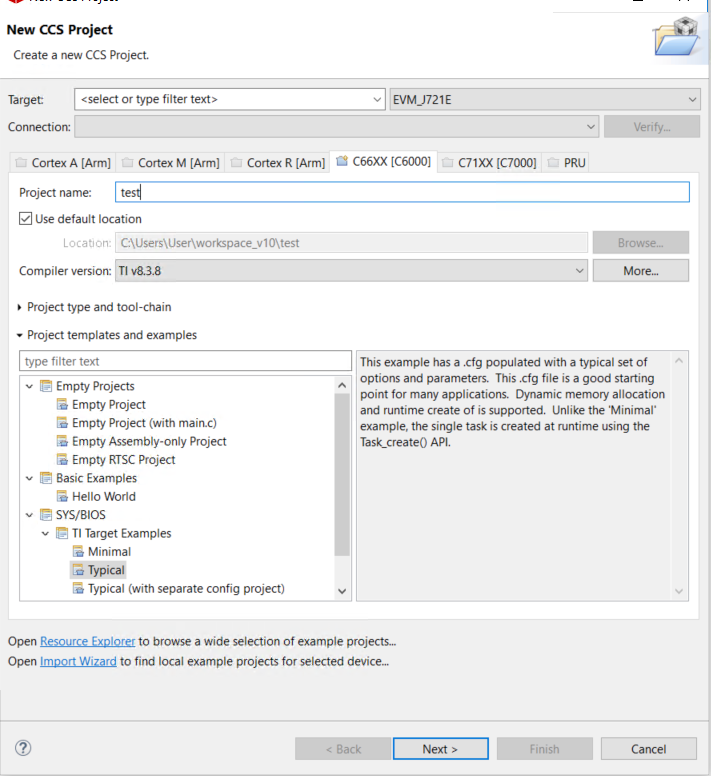Open the Compiler version dropdown
This screenshot has width=711, height=776.
pos(580,271)
